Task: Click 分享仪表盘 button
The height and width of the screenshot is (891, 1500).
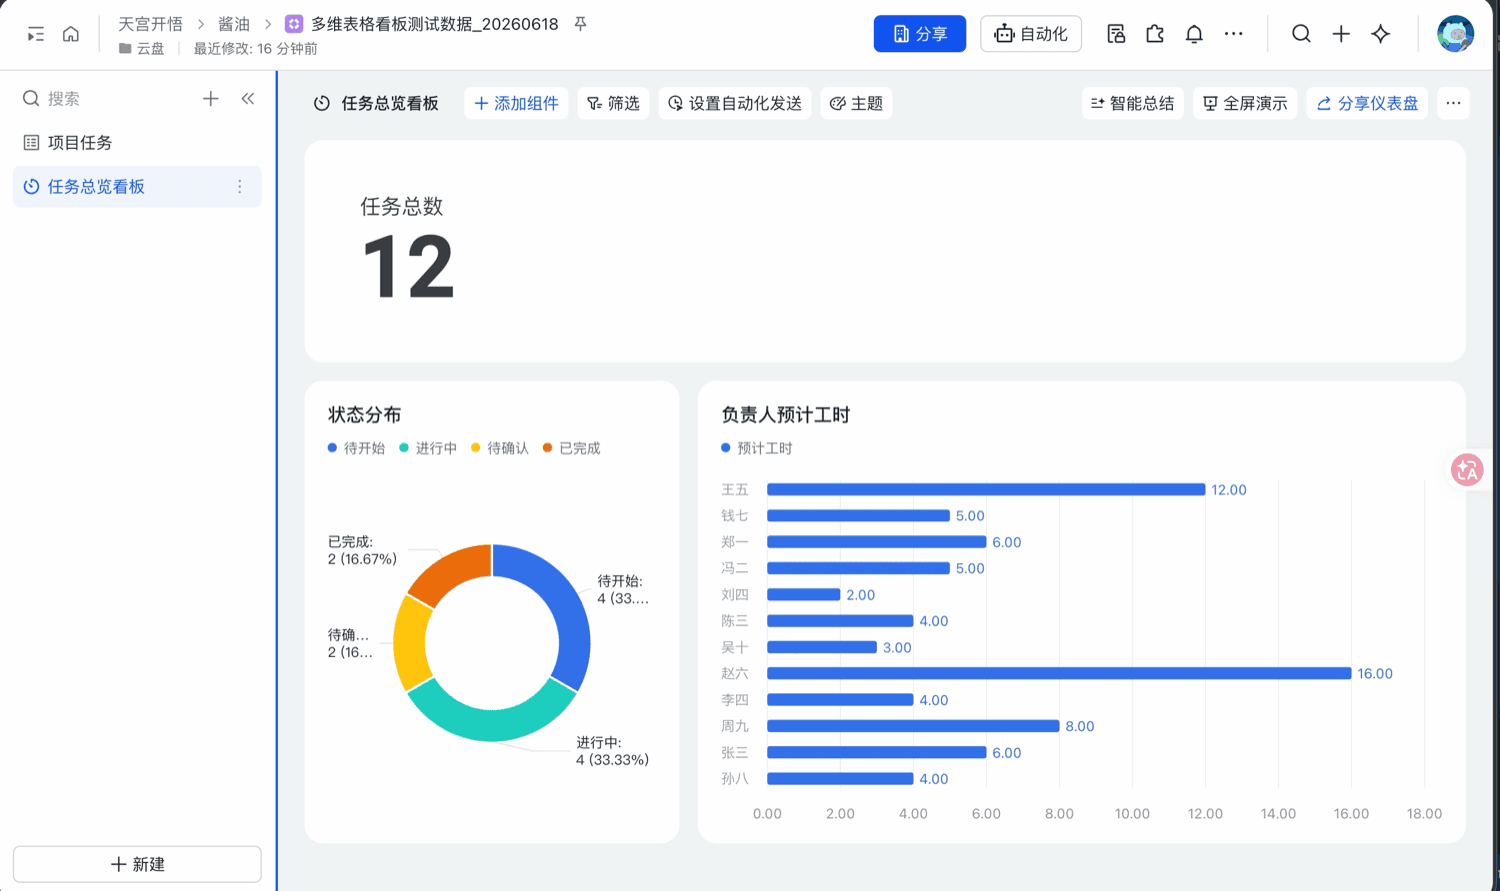Action: coord(1367,103)
